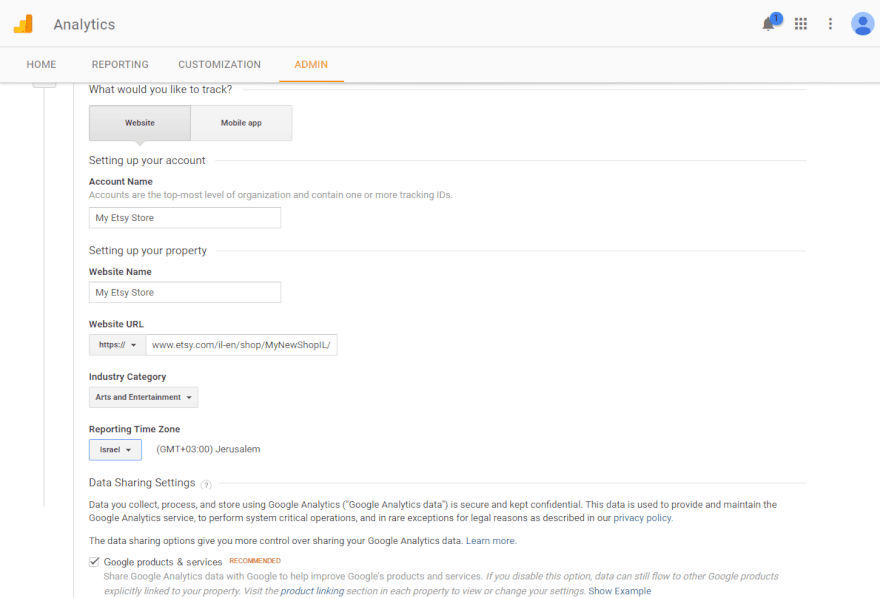Click the product linking link
This screenshot has width=880, height=598.
312,591
